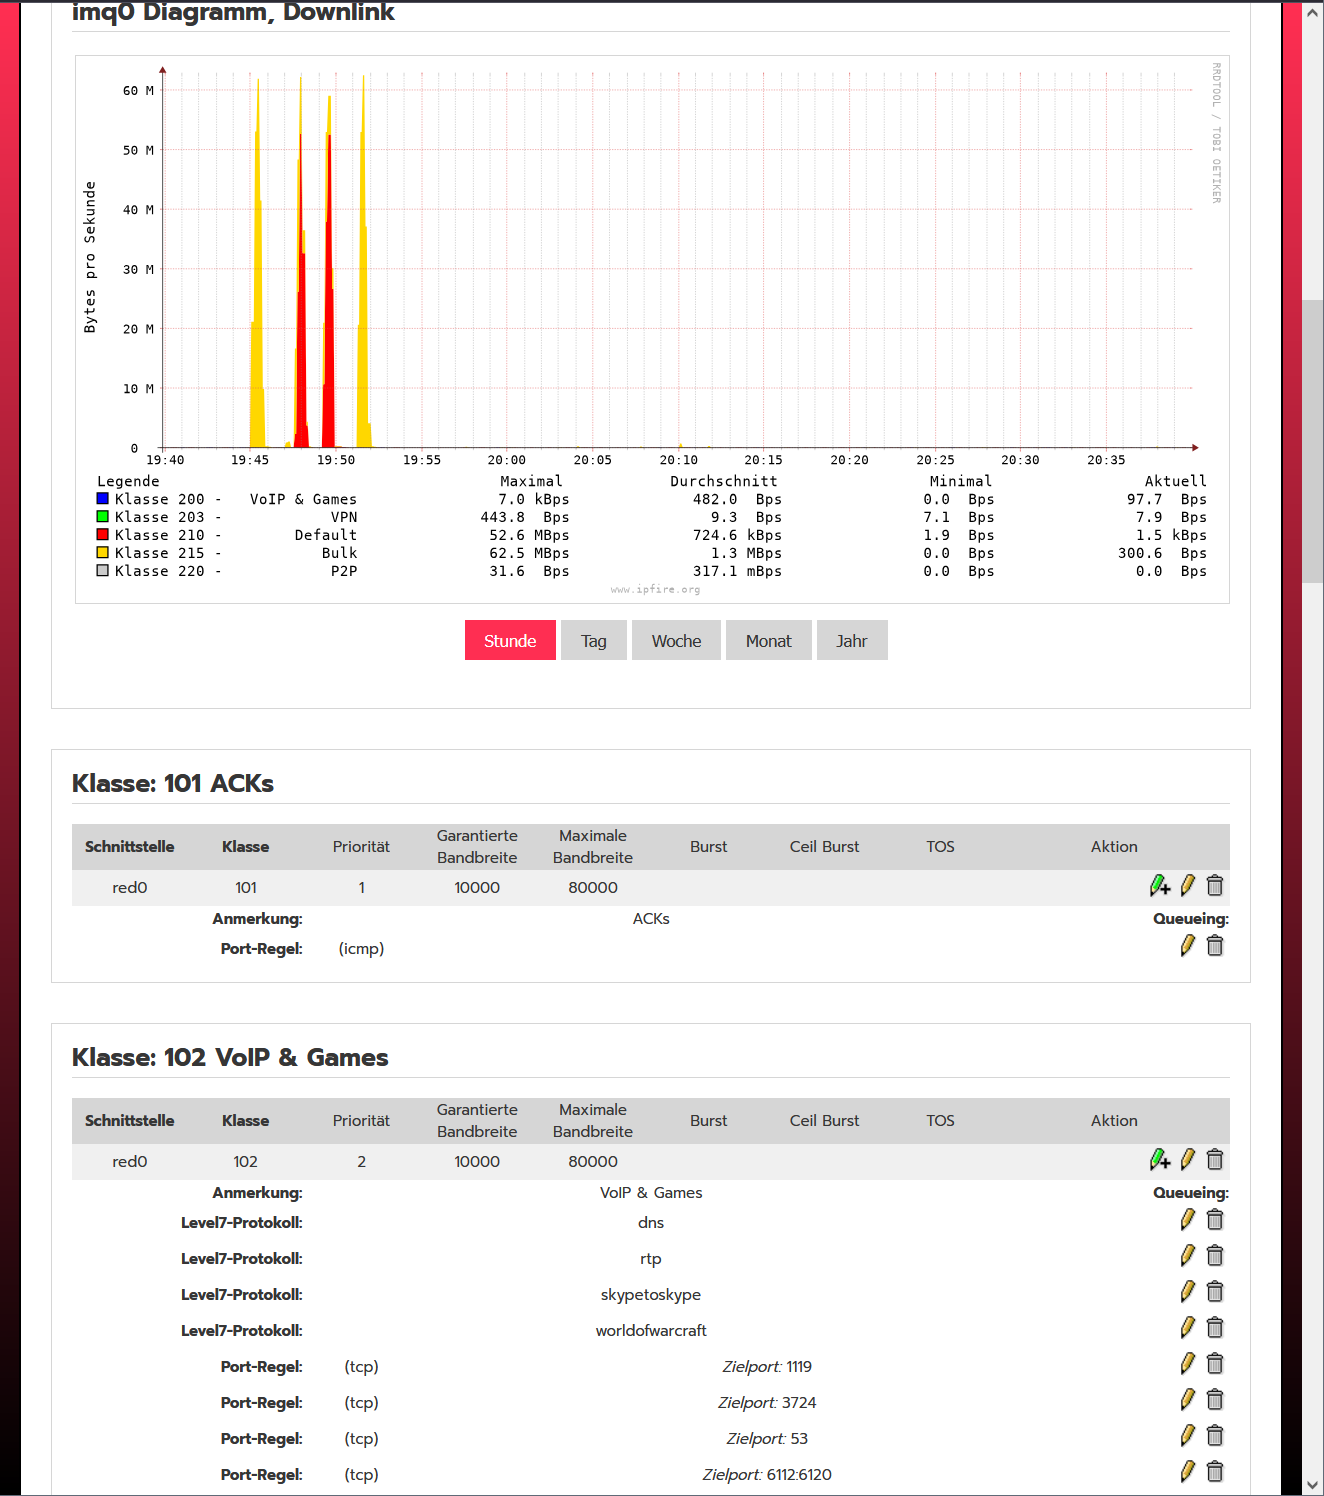Click the 'Klasse: 102 VoIP & Games' heading
The height and width of the screenshot is (1496, 1324).
tap(230, 1057)
